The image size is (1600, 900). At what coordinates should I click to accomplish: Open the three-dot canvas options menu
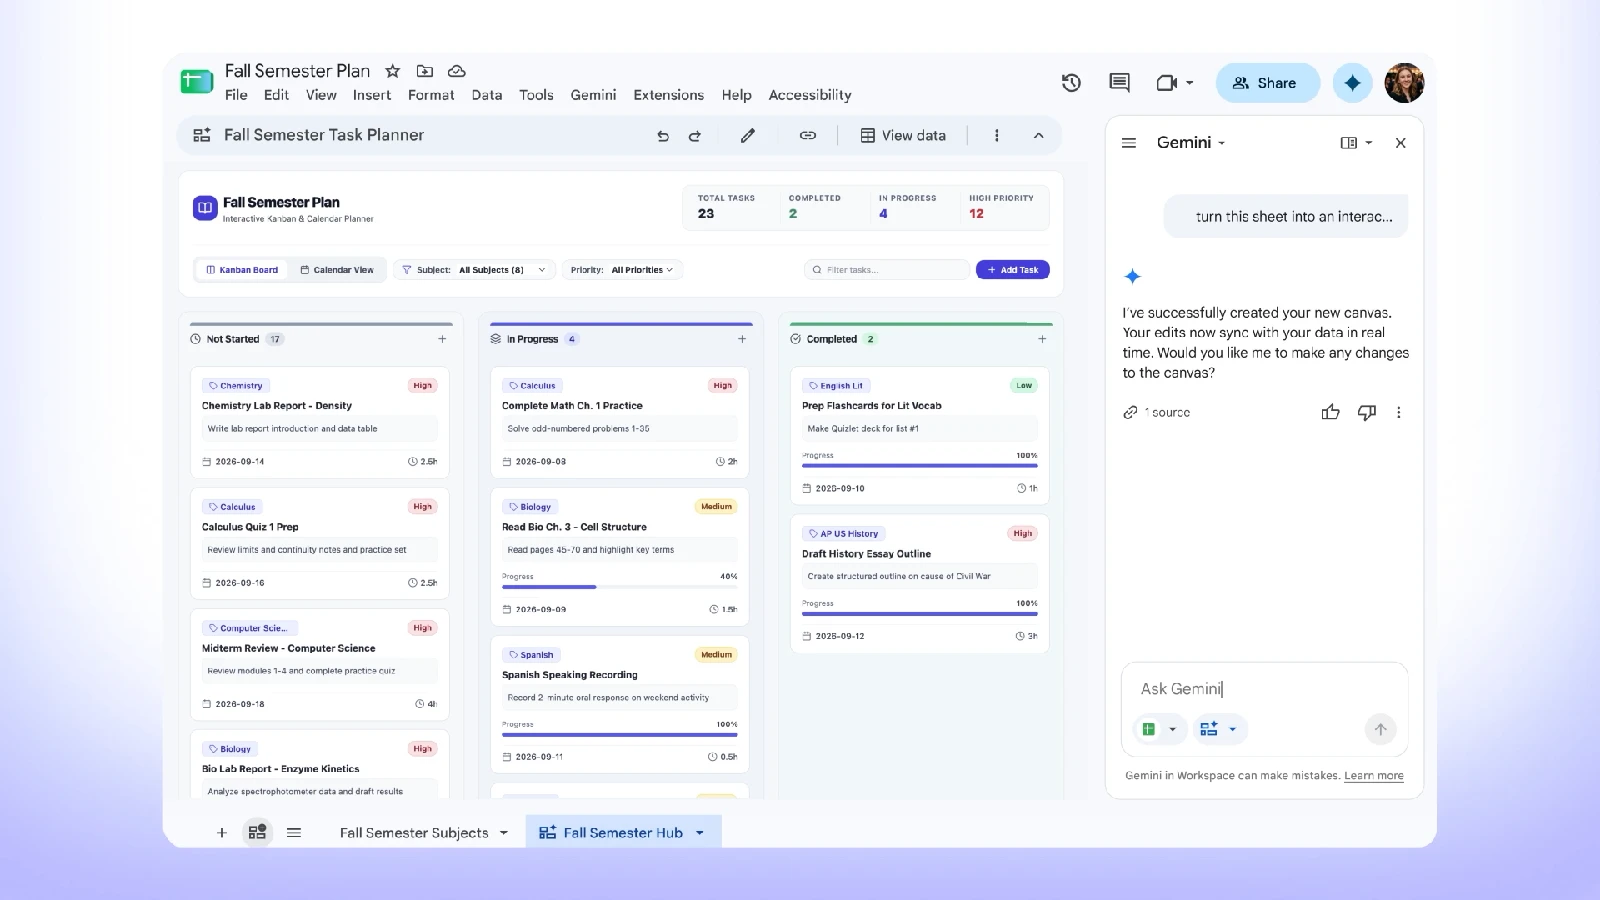coord(996,136)
